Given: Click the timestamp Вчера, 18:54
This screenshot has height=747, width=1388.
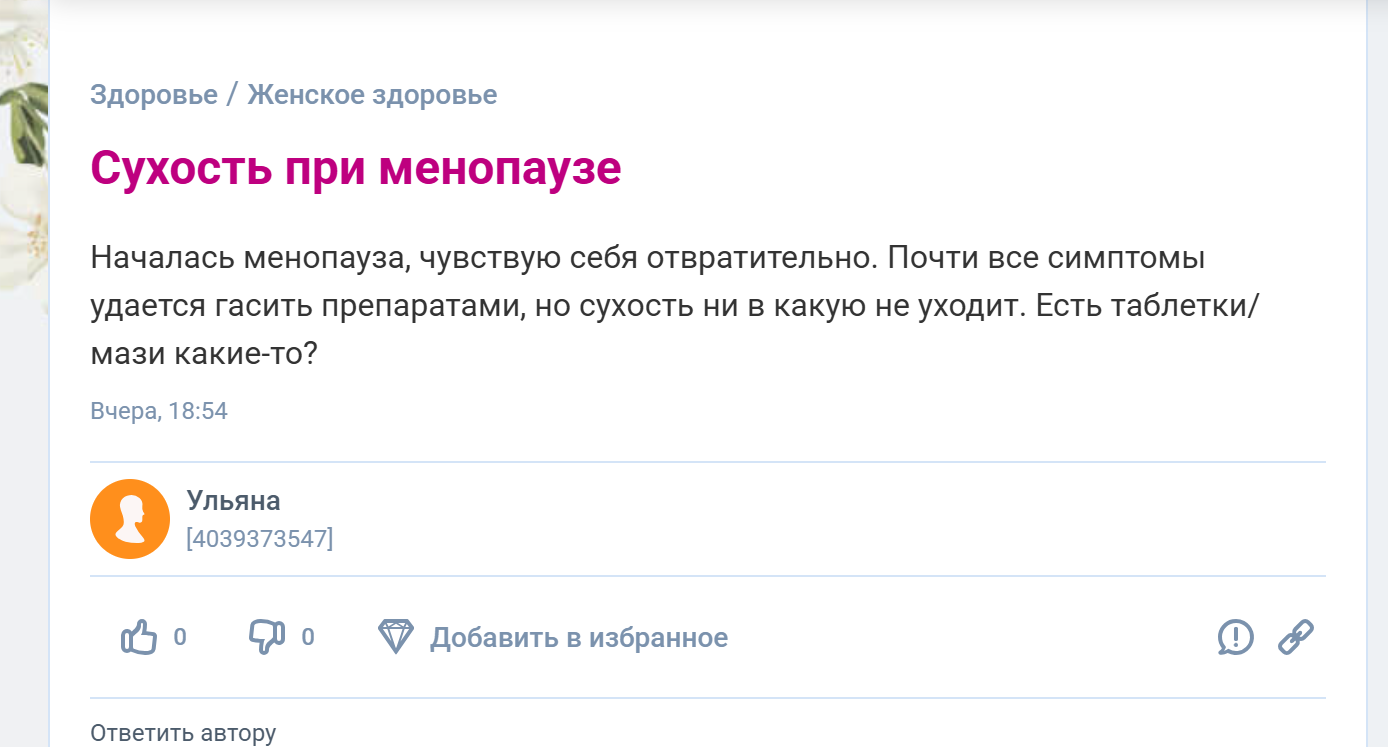Looking at the screenshot, I should [159, 411].
